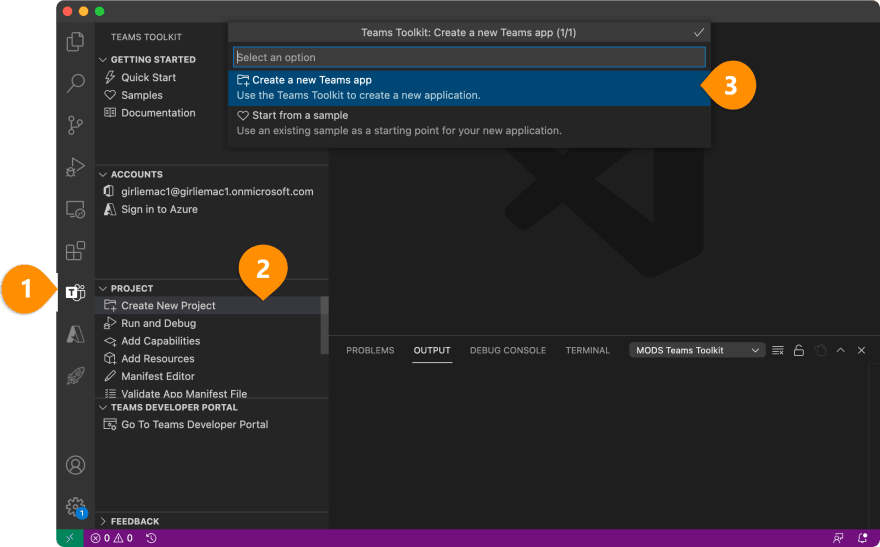880x547 pixels.
Task: Open the Search view icon
Action: [x=75, y=83]
